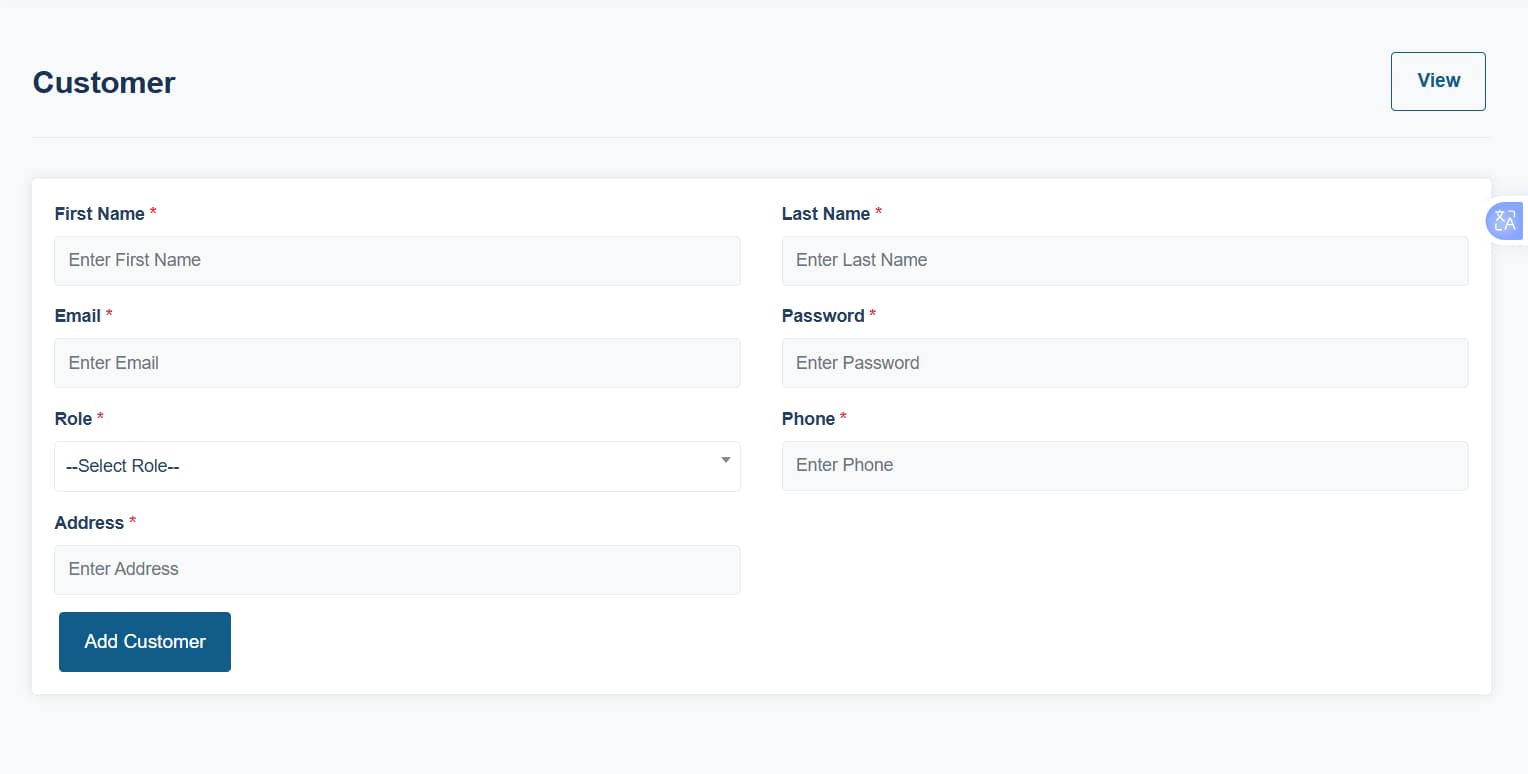Click the Enter Address text field
Screen dimensions: 1528x774
click(x=397, y=570)
